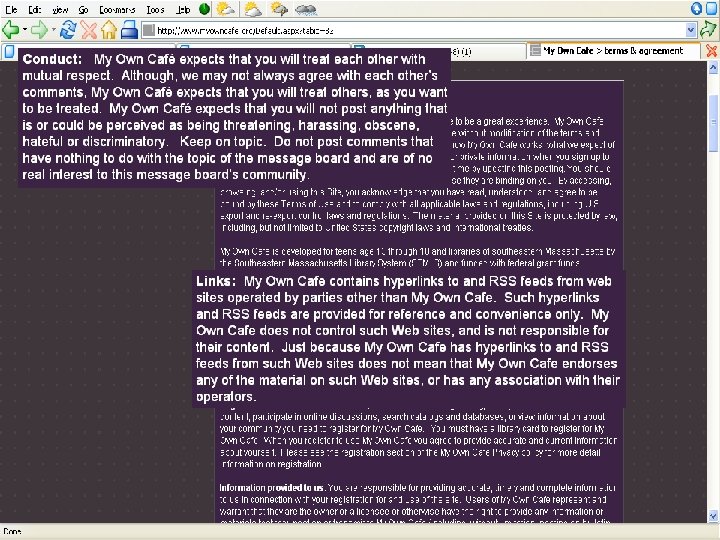
Task: Click the vertical scrollbar thumb
Action: (x=713, y=122)
